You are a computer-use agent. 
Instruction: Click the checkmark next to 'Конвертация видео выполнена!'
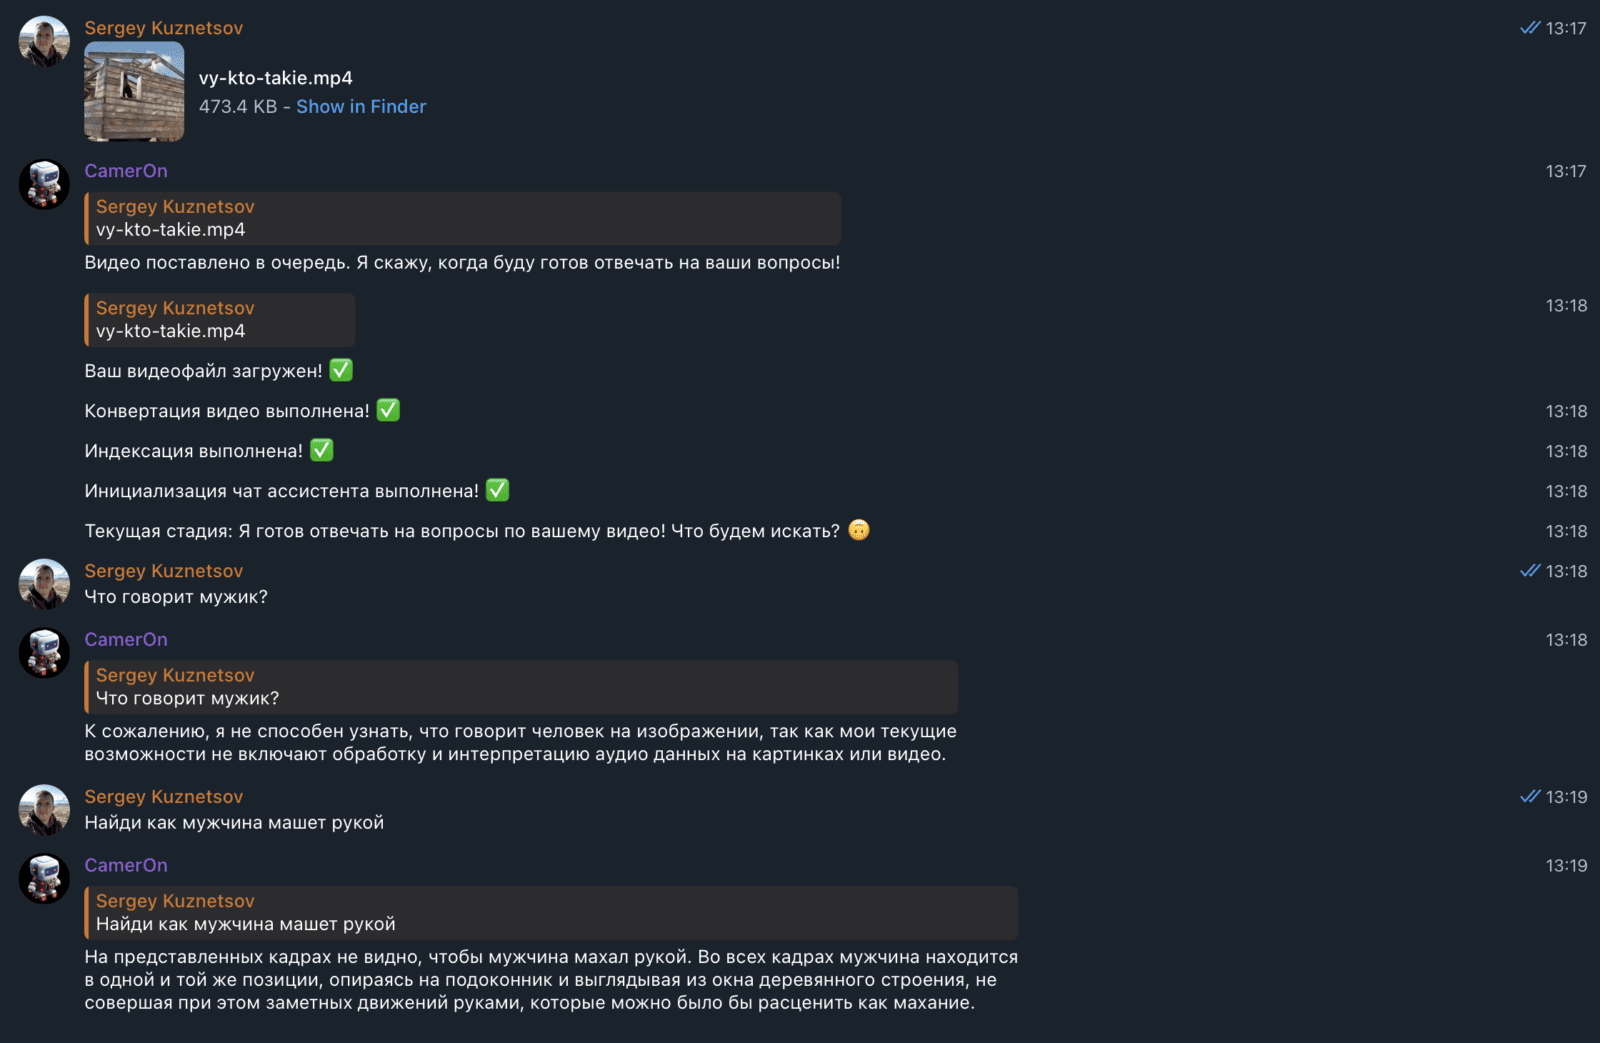click(x=388, y=410)
